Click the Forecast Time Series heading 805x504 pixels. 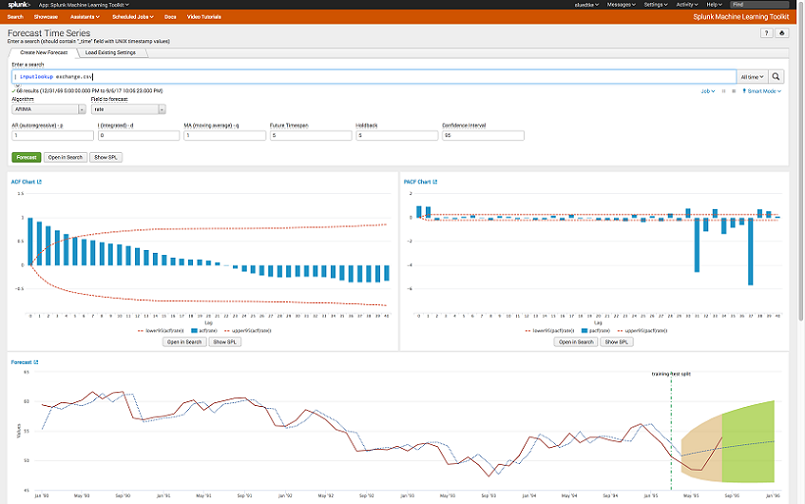pos(49,33)
